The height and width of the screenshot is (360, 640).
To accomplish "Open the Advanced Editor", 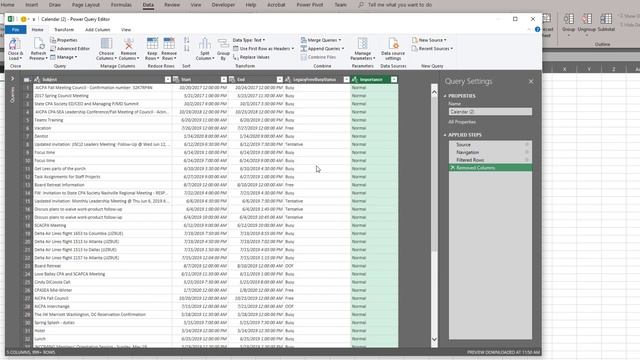I will click(x=70, y=49).
